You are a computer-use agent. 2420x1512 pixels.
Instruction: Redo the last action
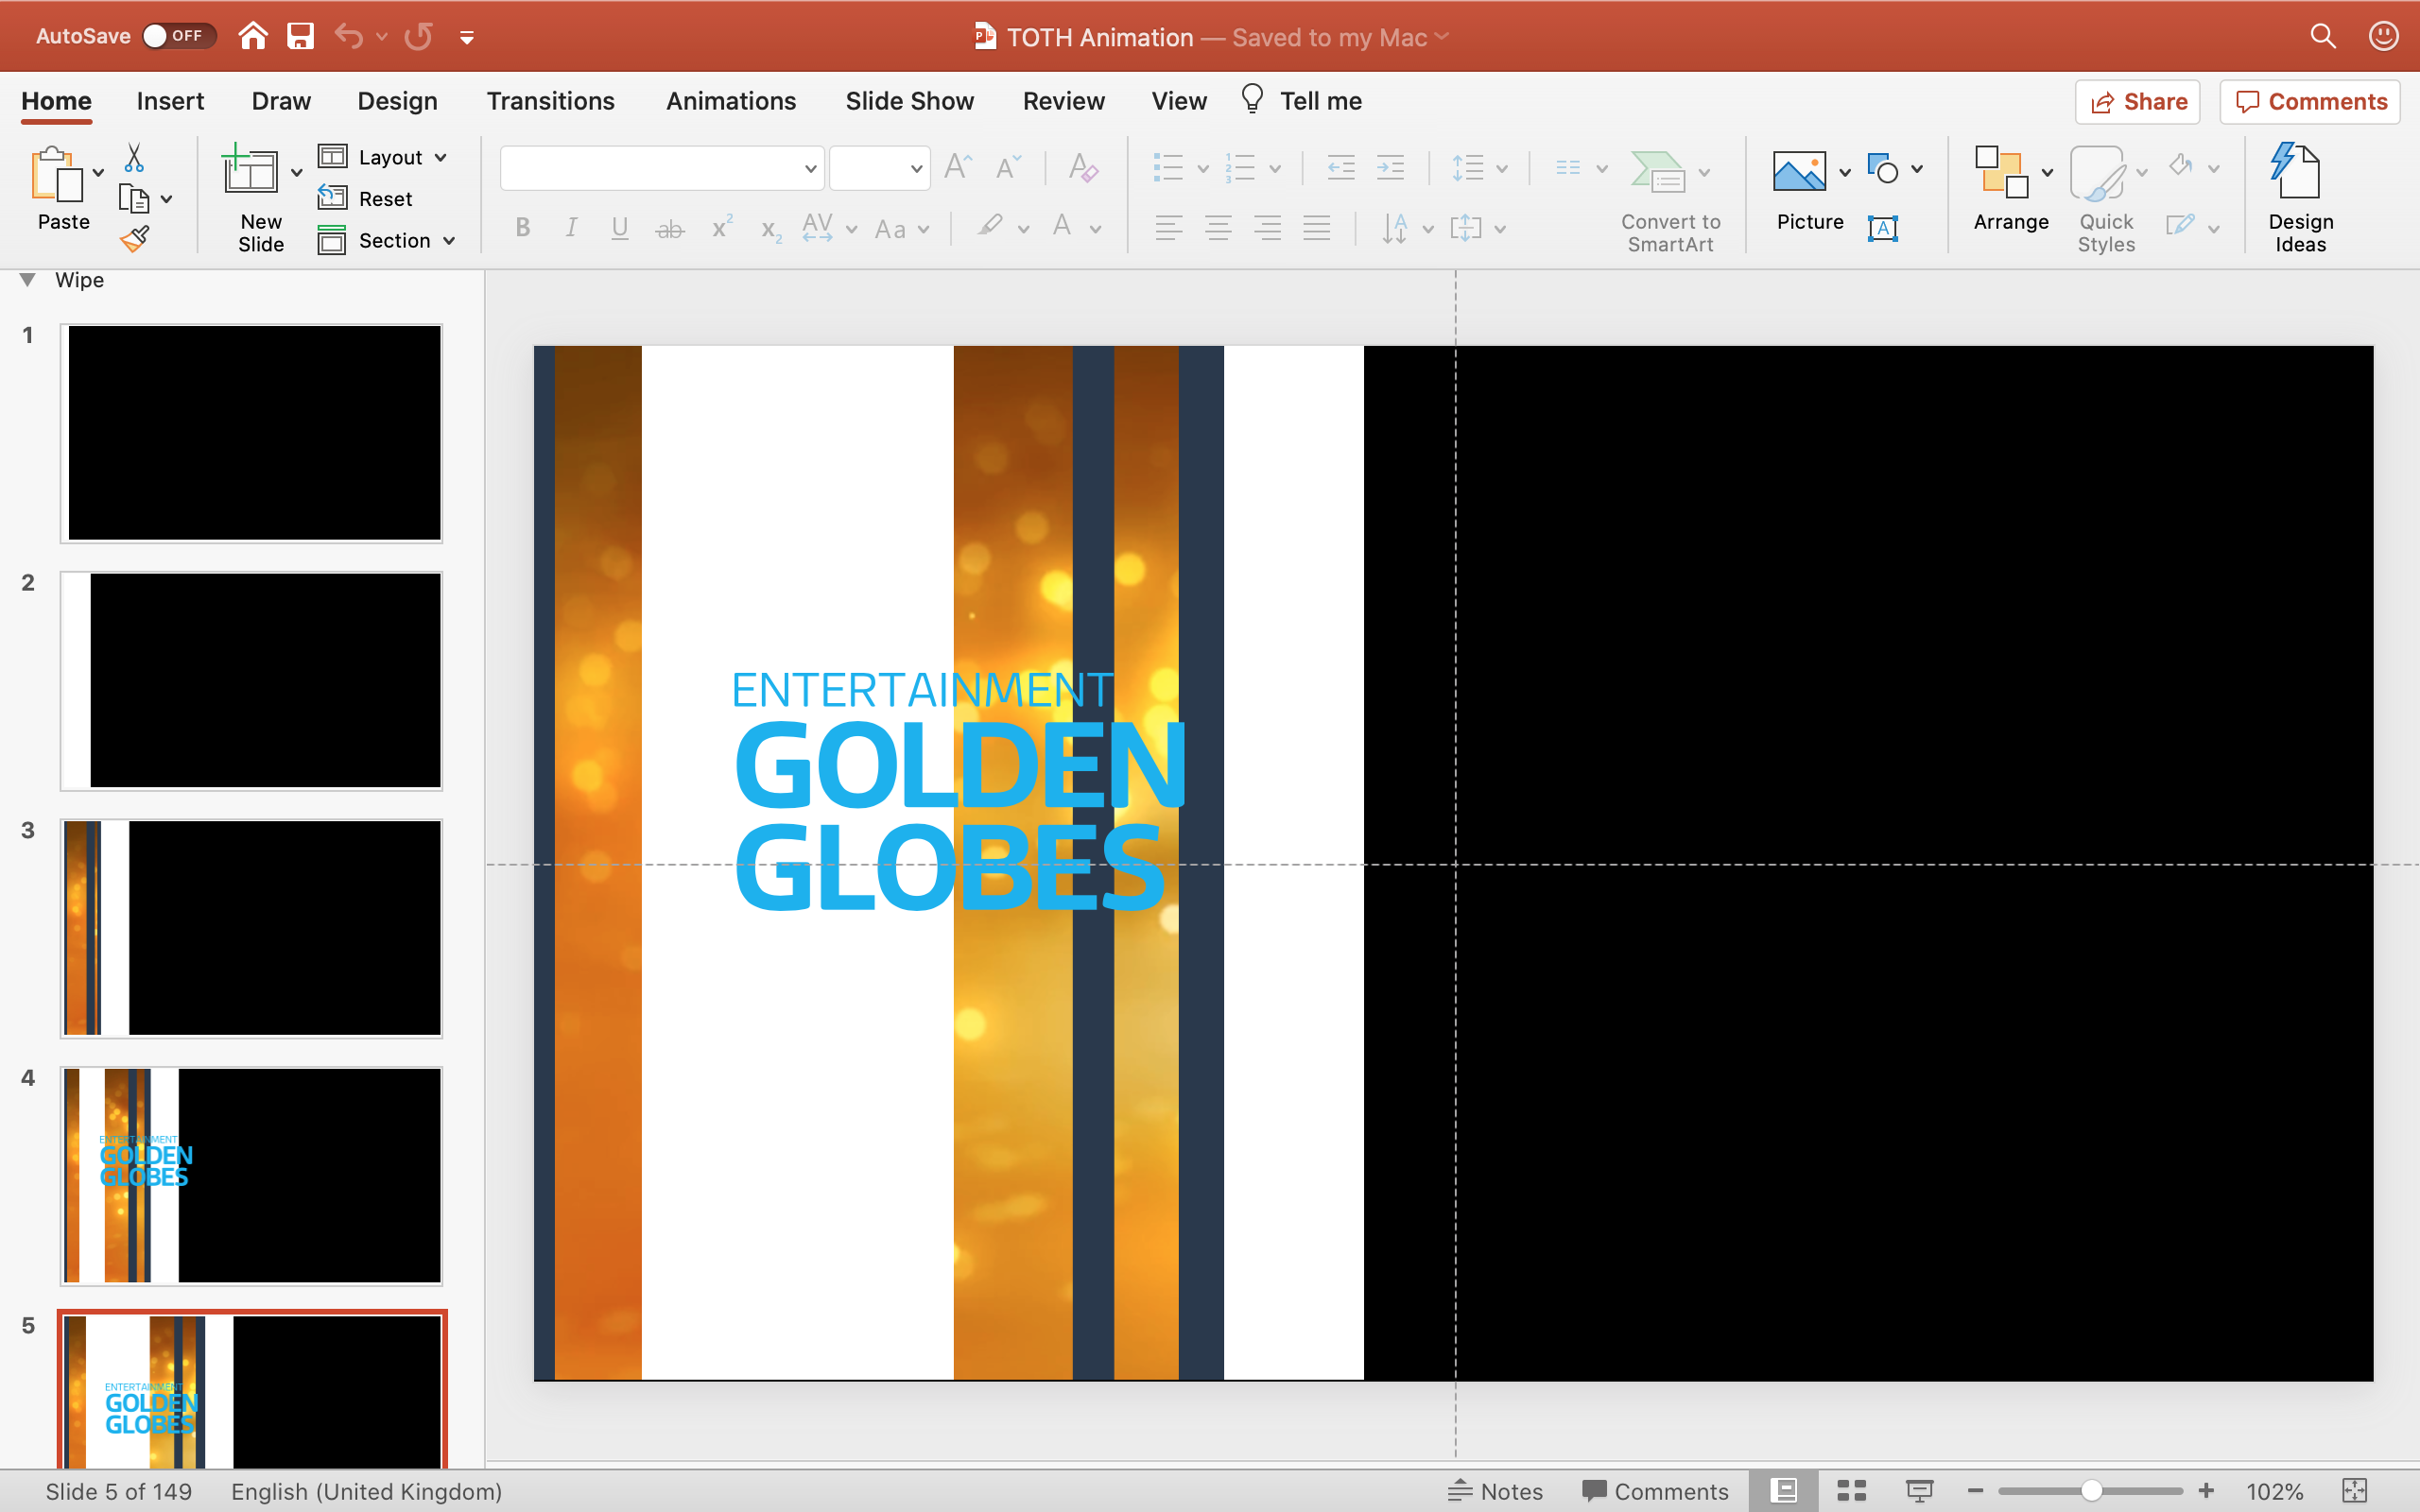(x=419, y=37)
